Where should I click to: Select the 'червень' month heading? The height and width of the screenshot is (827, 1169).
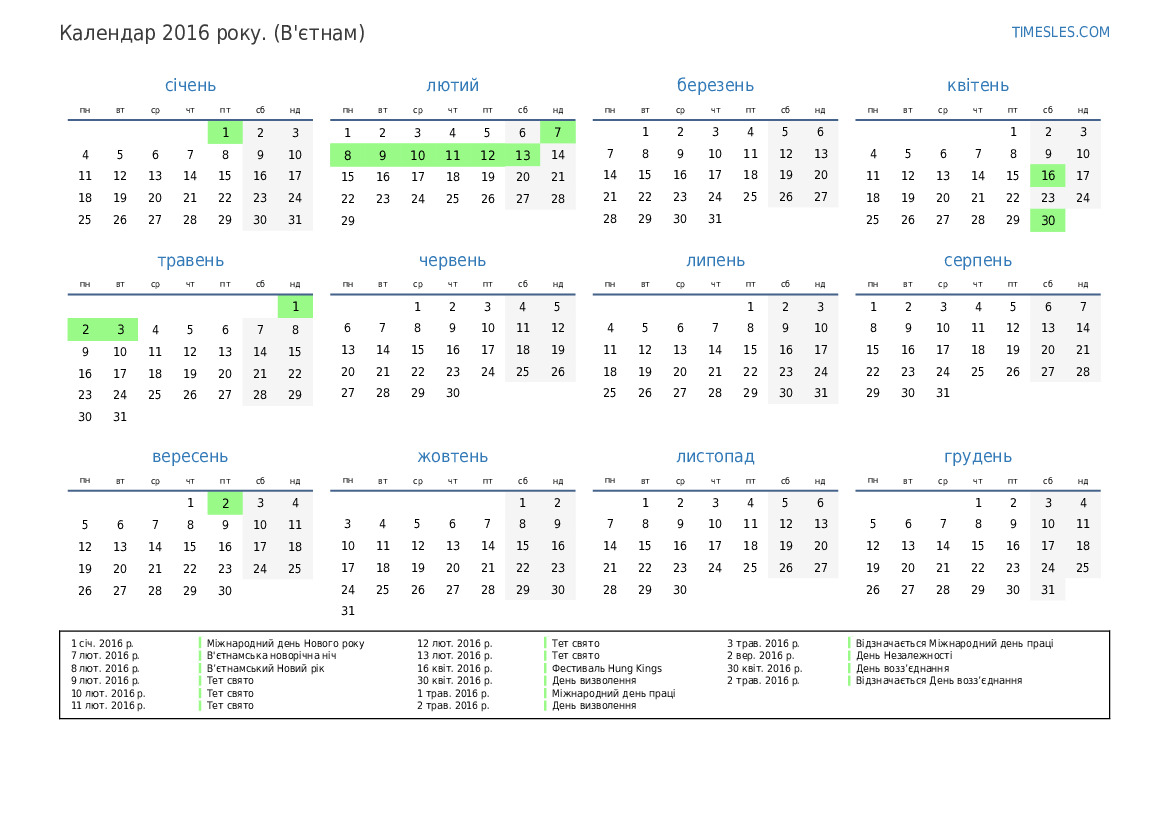tap(453, 261)
